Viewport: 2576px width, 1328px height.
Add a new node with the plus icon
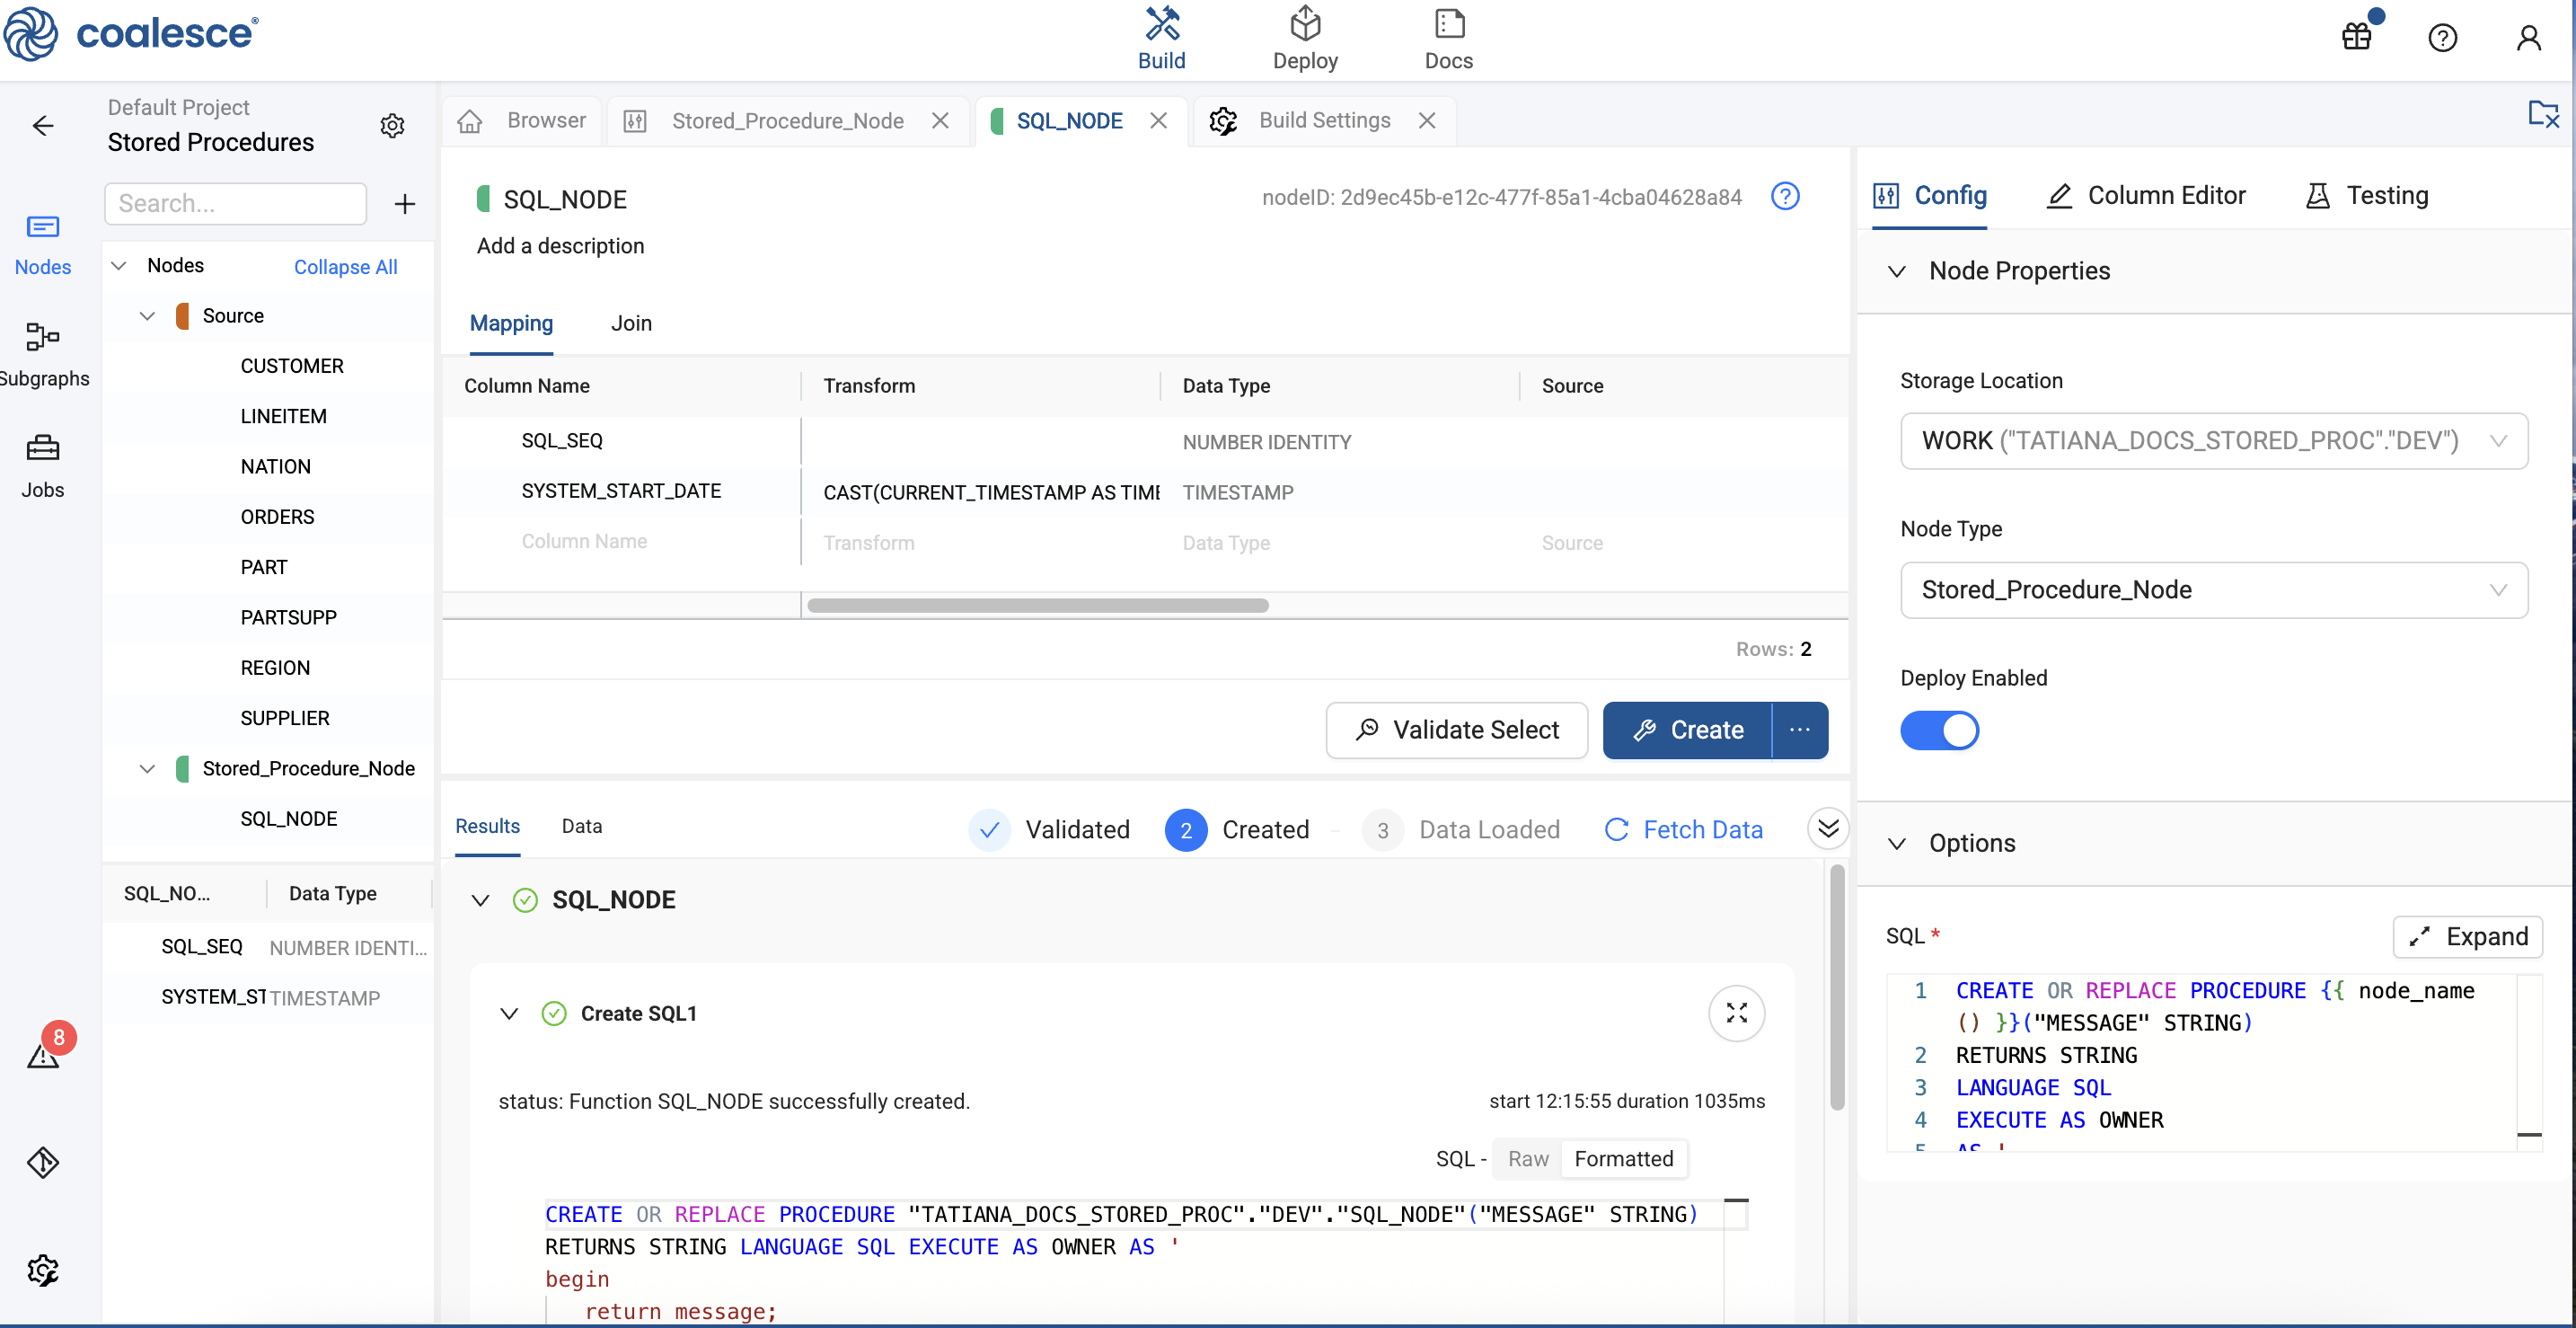pos(404,204)
